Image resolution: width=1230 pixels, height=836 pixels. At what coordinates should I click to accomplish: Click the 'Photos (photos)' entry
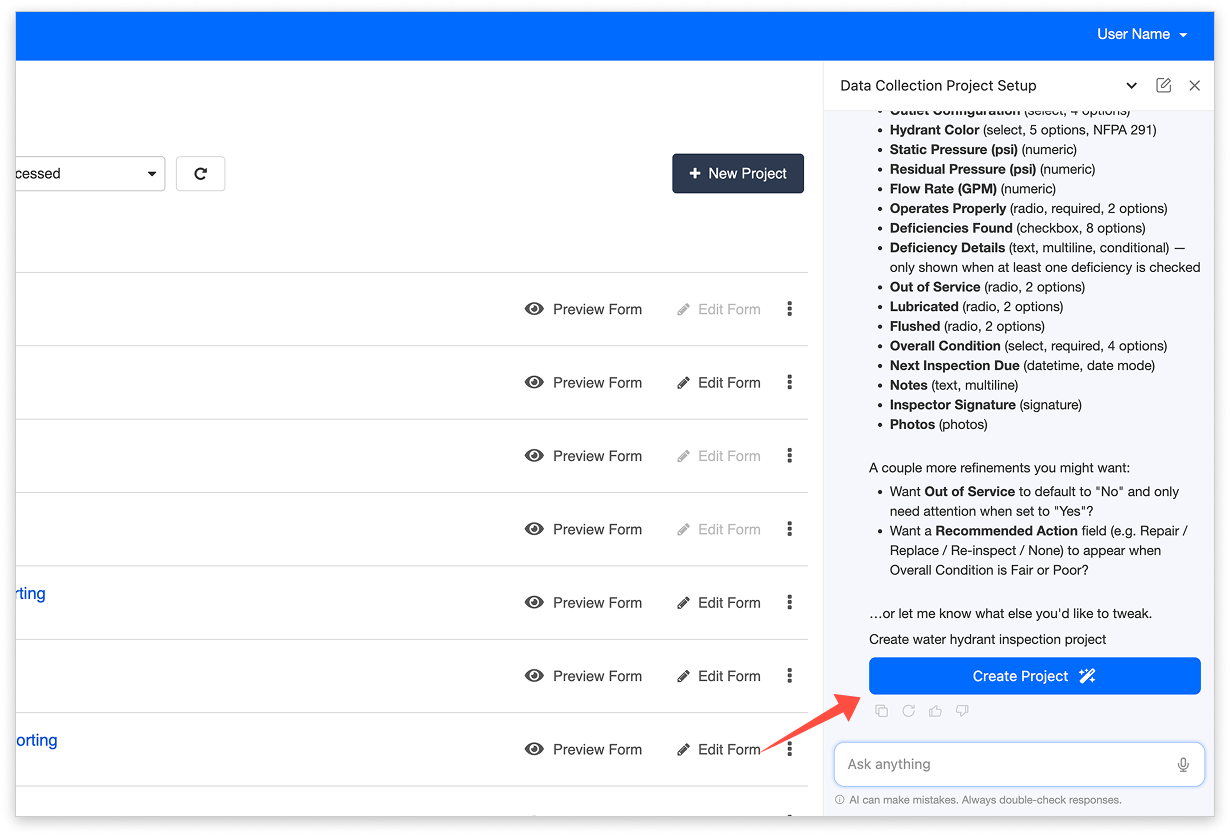[x=938, y=424]
